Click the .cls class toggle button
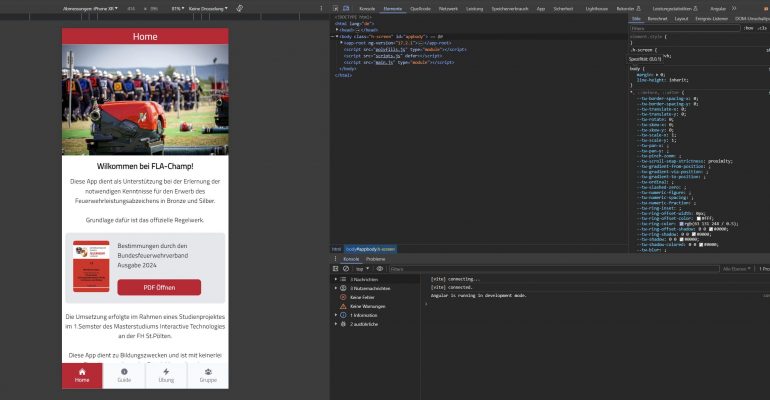Screen dimensions: 770x400 coord(762,28)
